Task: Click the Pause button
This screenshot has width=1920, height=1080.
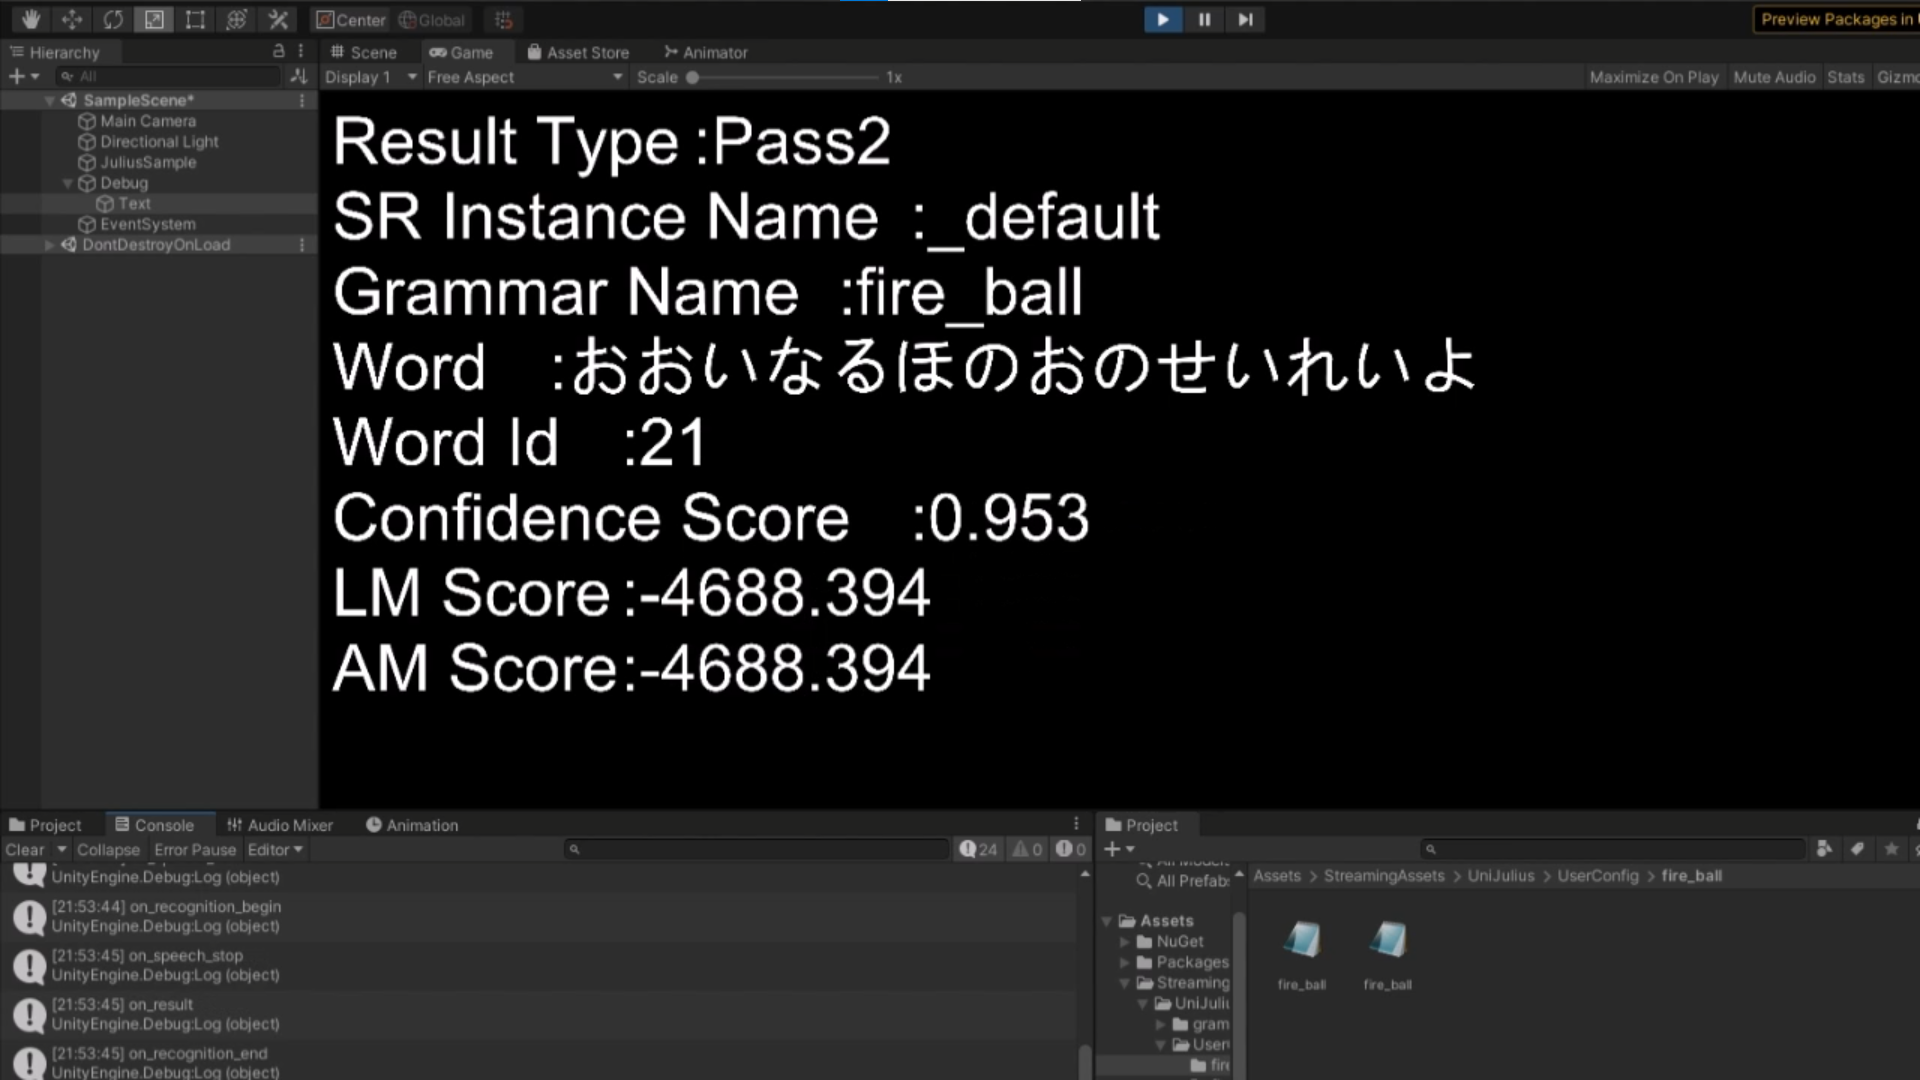Action: (1204, 19)
